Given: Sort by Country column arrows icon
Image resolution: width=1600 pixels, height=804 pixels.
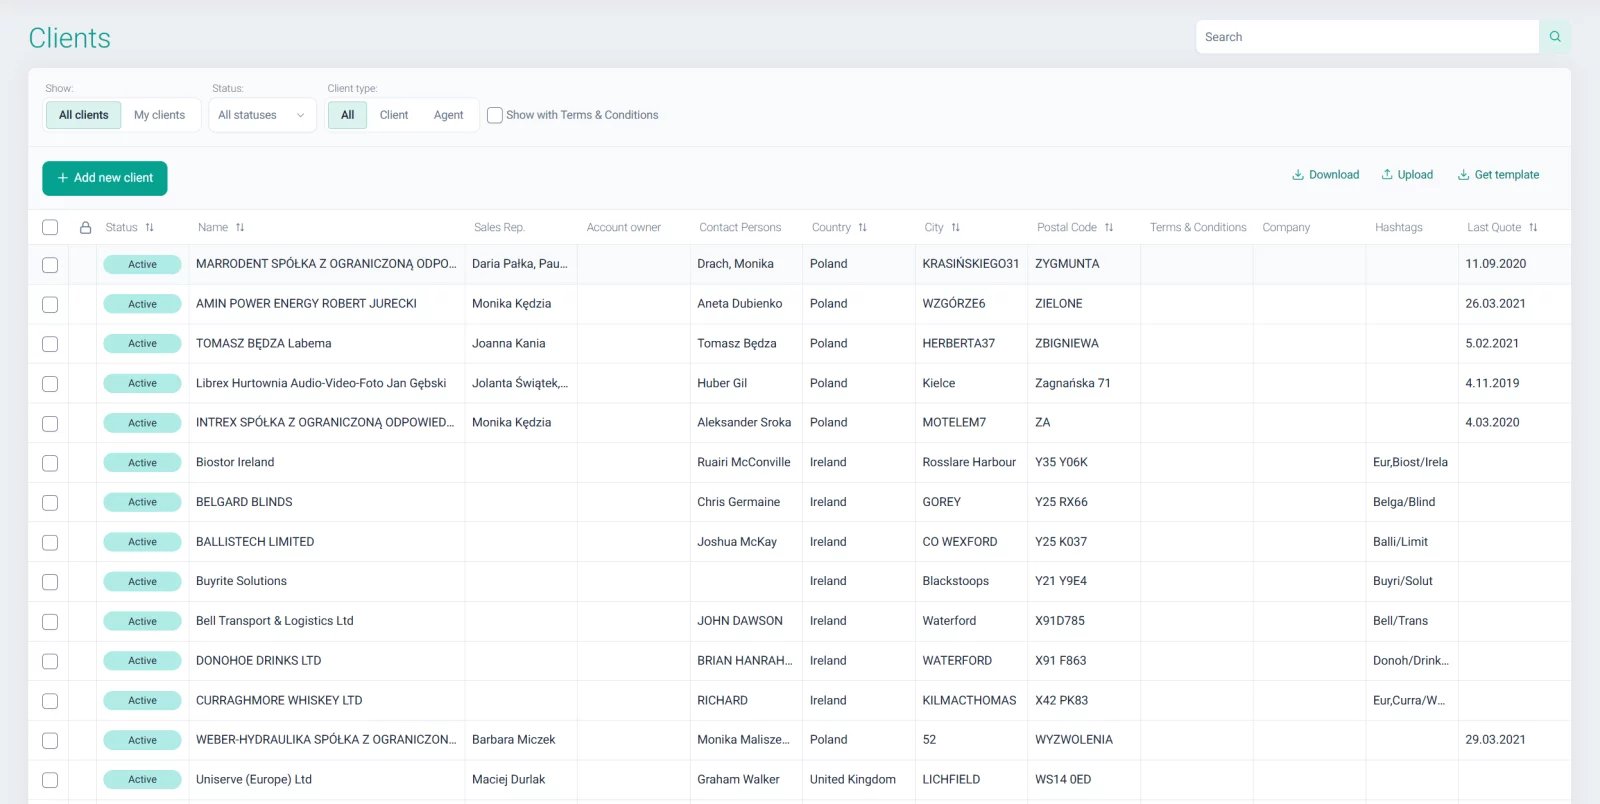Looking at the screenshot, I should (863, 228).
